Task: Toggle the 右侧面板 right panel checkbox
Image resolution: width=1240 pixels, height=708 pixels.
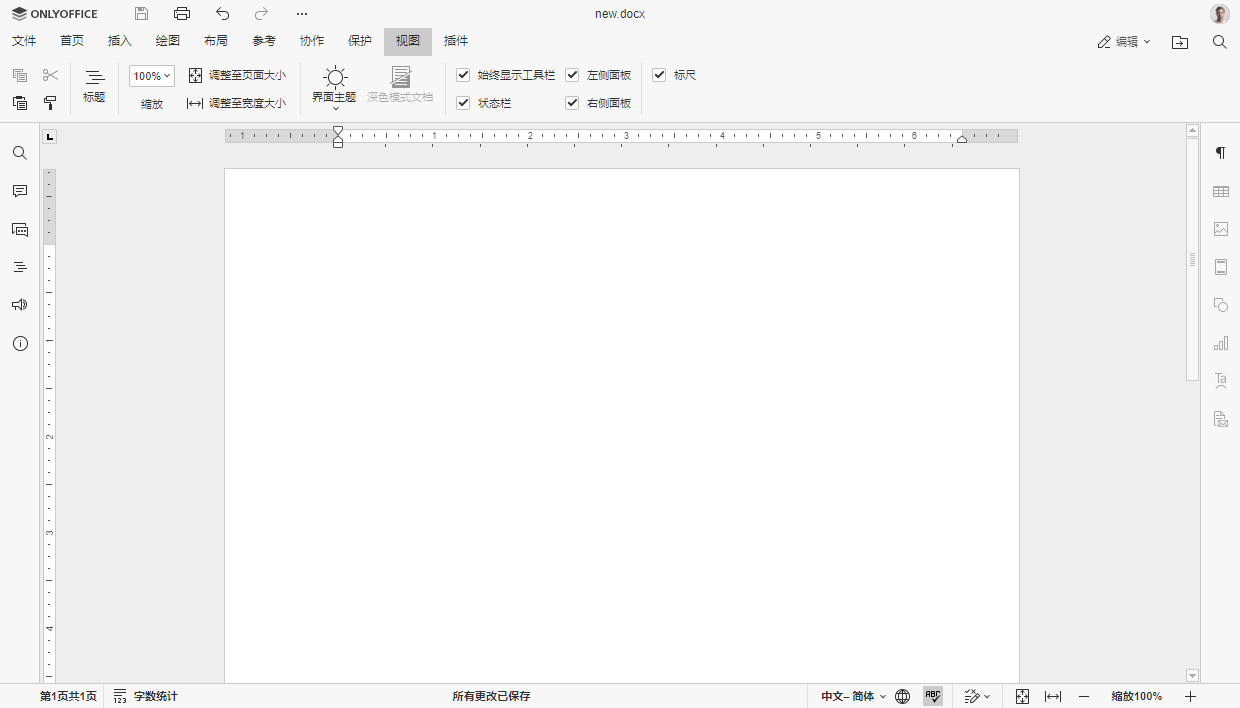Action: pyautogui.click(x=572, y=103)
